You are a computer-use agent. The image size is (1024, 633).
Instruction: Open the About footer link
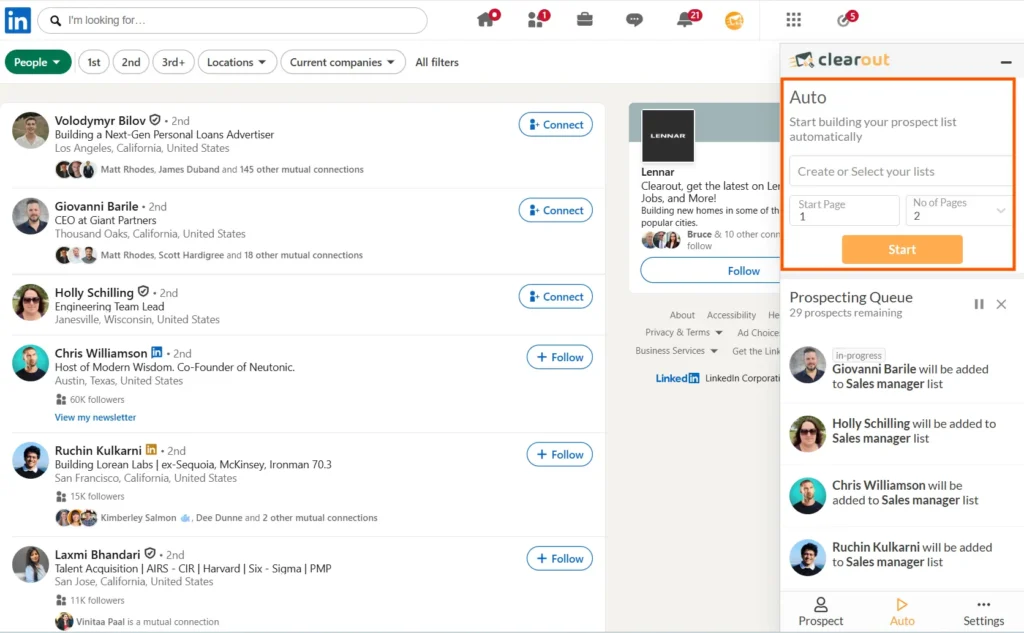coord(682,315)
